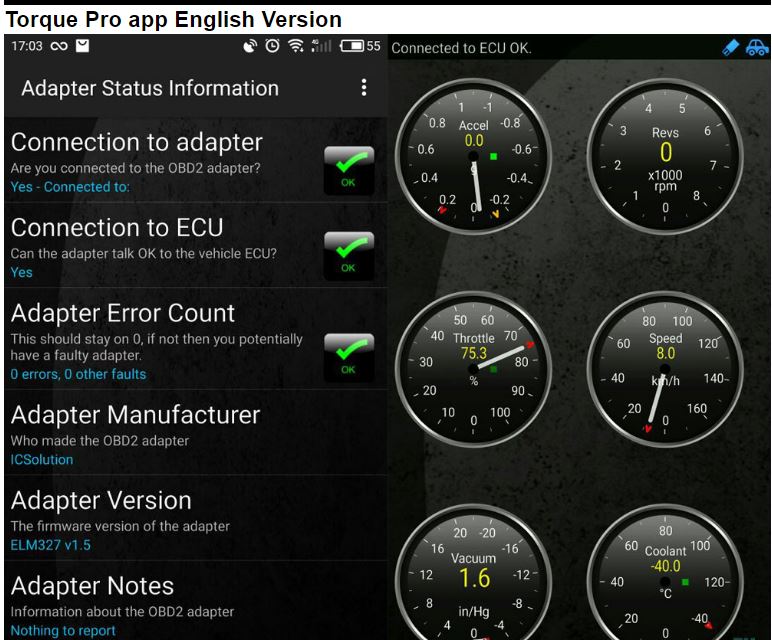The width and height of the screenshot is (772, 640).
Task: Click the blue car status icon
Action: click(x=757, y=47)
